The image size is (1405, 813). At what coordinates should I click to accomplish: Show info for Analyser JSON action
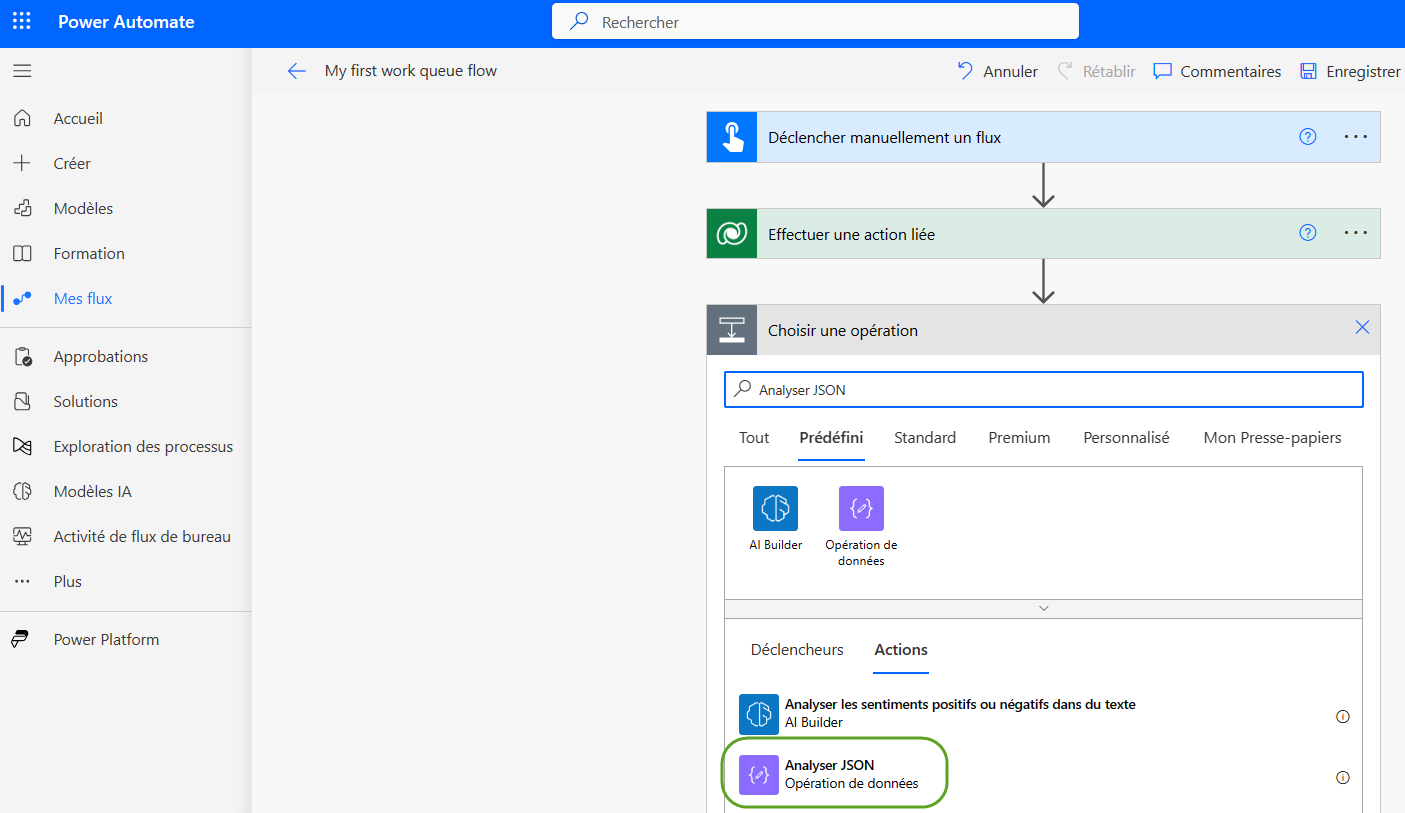point(1343,777)
